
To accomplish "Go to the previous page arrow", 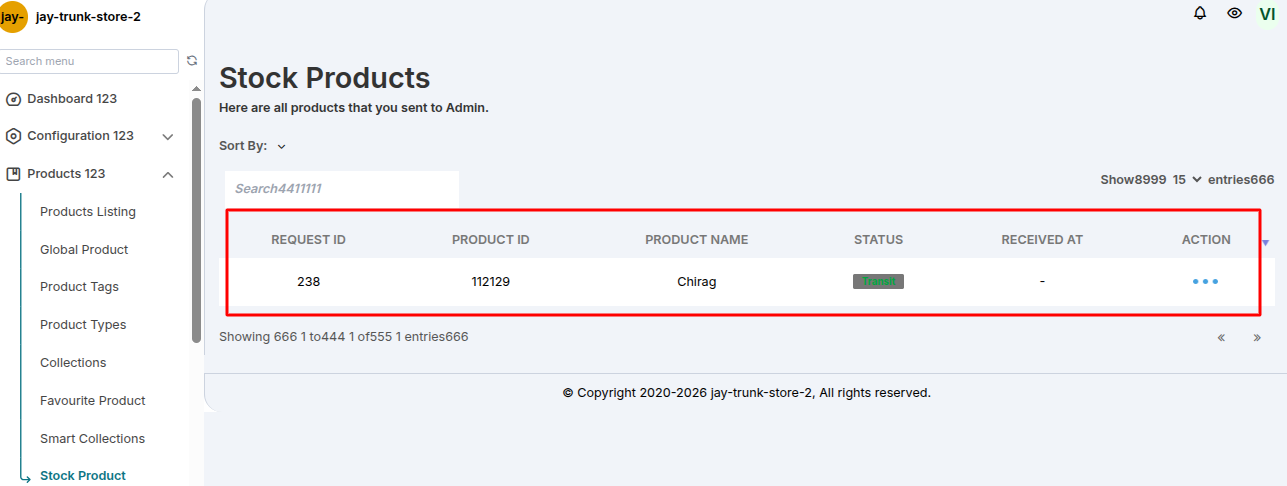I will click(1221, 338).
